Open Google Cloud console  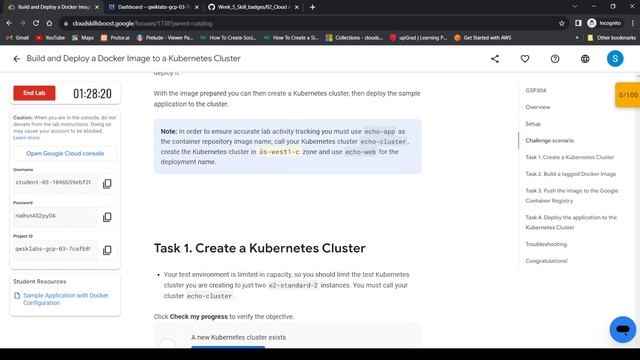(x=65, y=153)
